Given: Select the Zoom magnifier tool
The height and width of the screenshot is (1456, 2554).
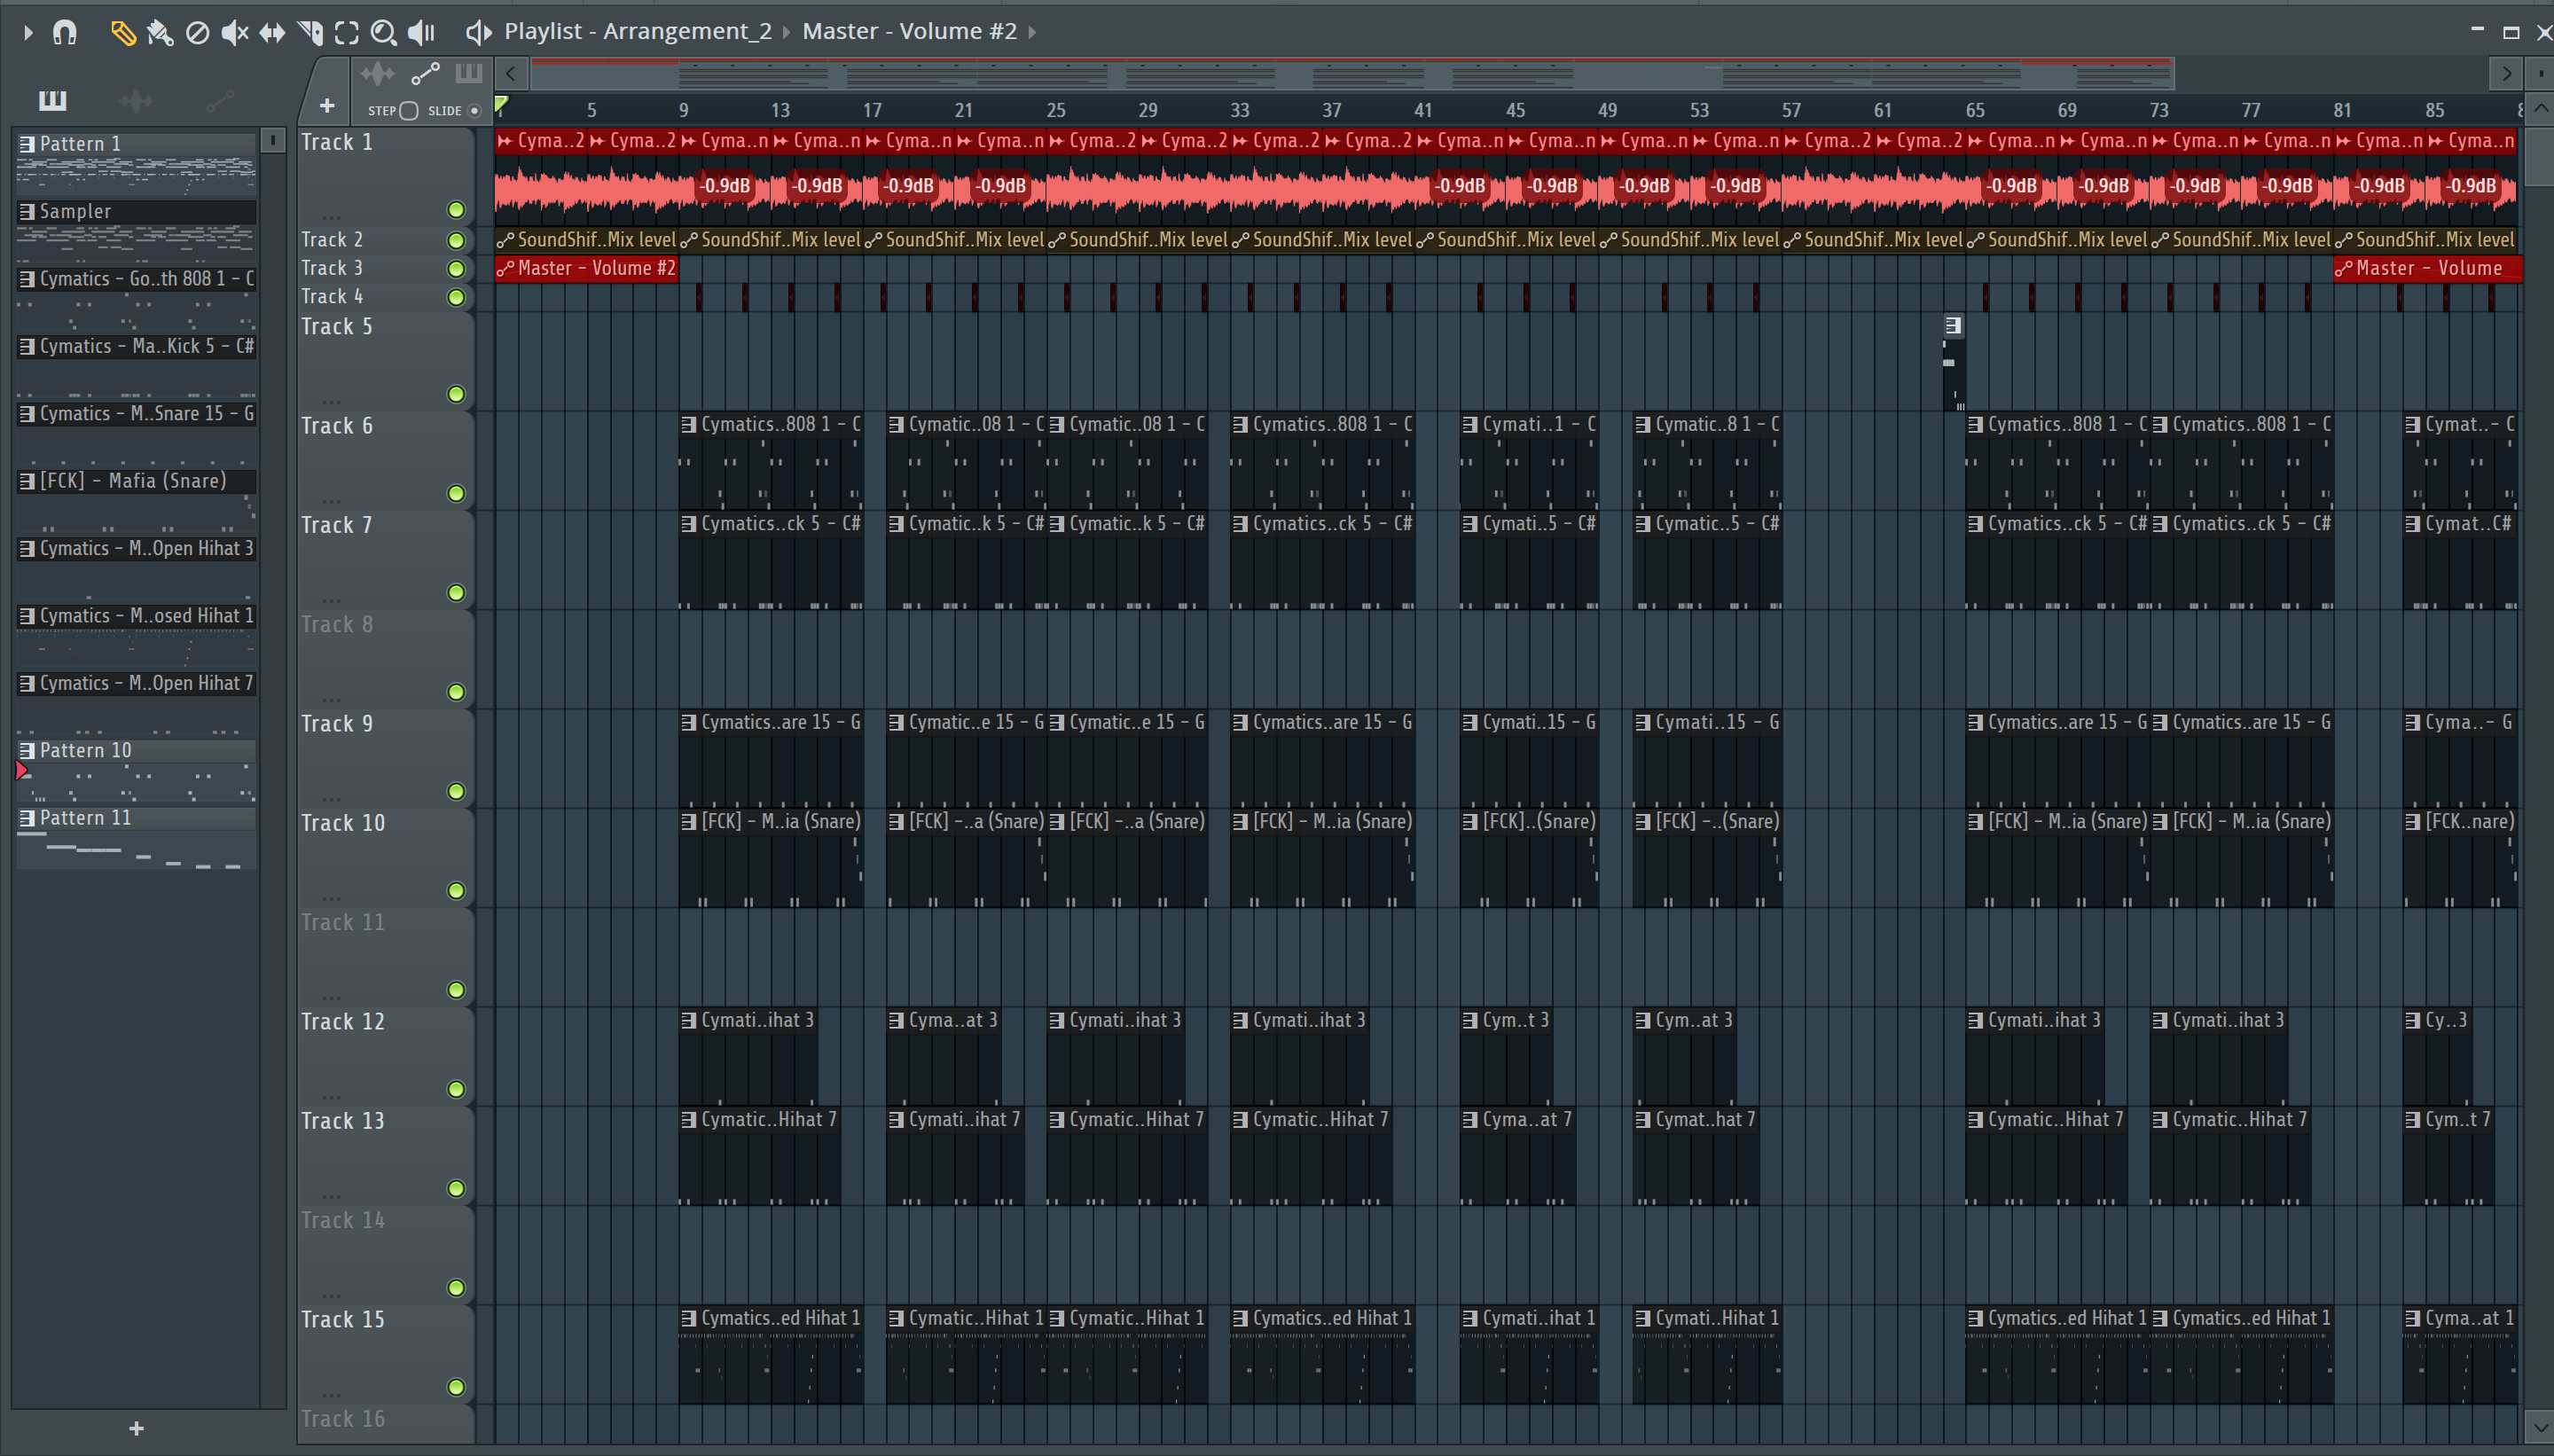Looking at the screenshot, I should [x=383, y=33].
